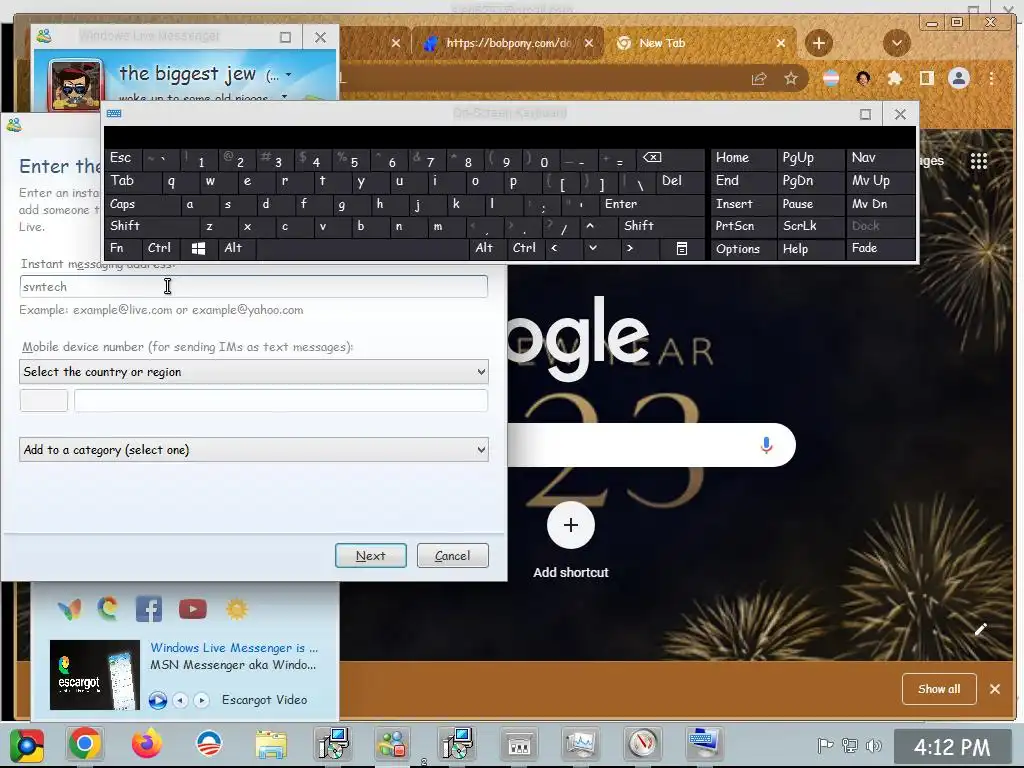Image resolution: width=1024 pixels, height=768 pixels.
Task: Click Windows Live Messenger is ... link
Action: 234,648
